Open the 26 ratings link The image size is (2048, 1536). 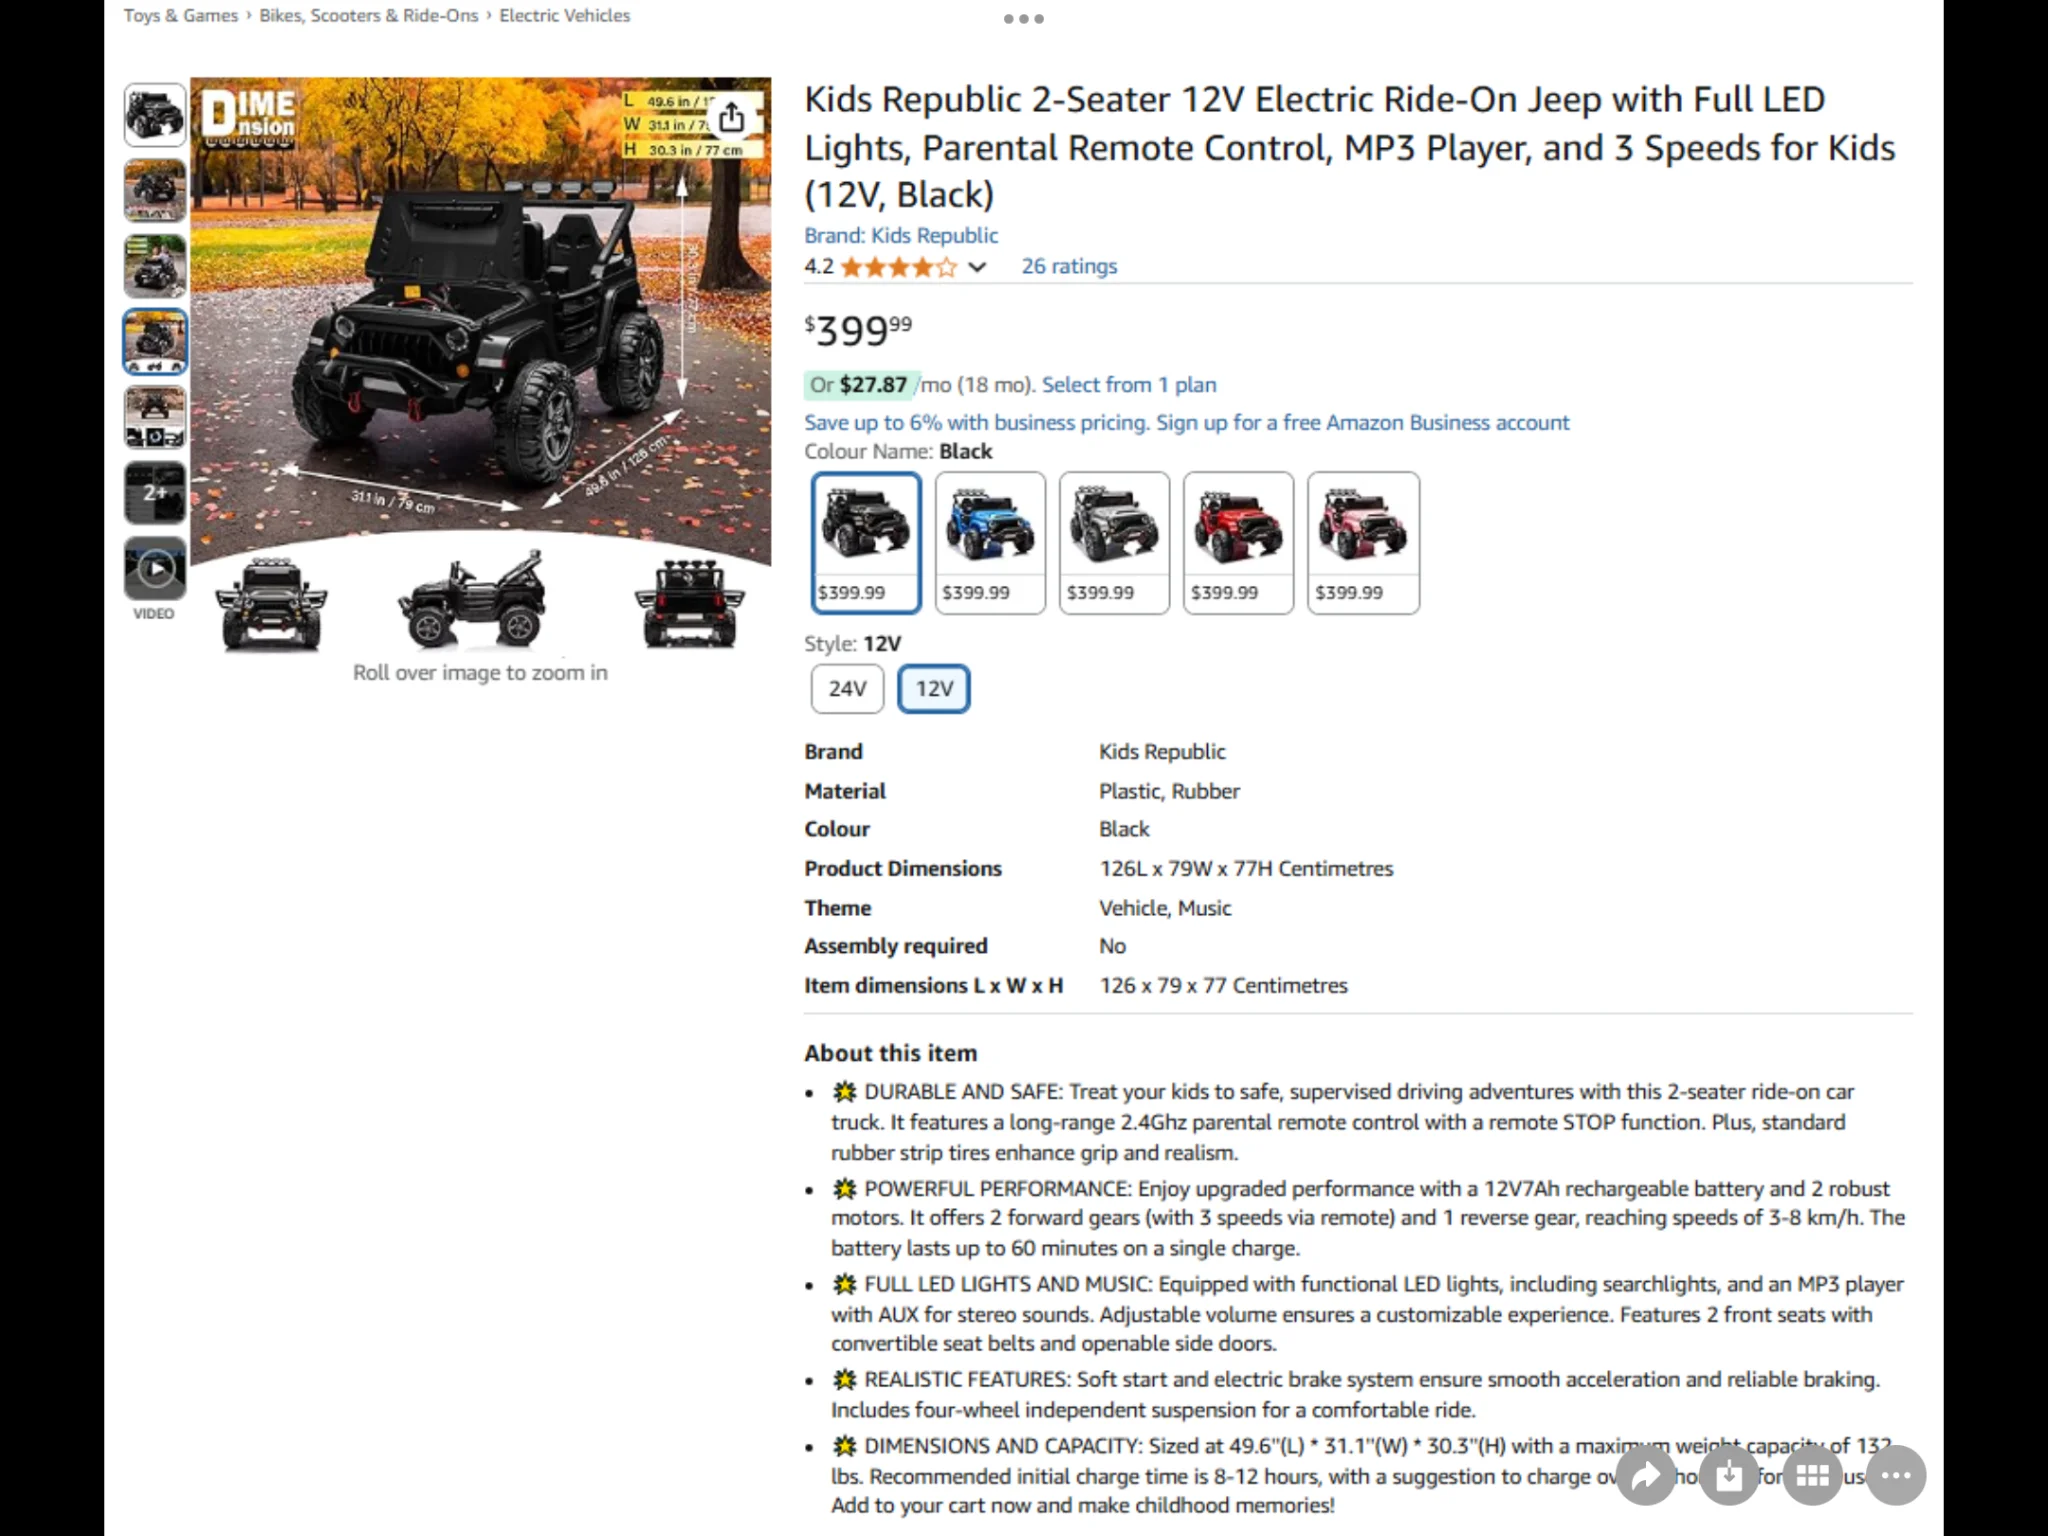[1069, 266]
